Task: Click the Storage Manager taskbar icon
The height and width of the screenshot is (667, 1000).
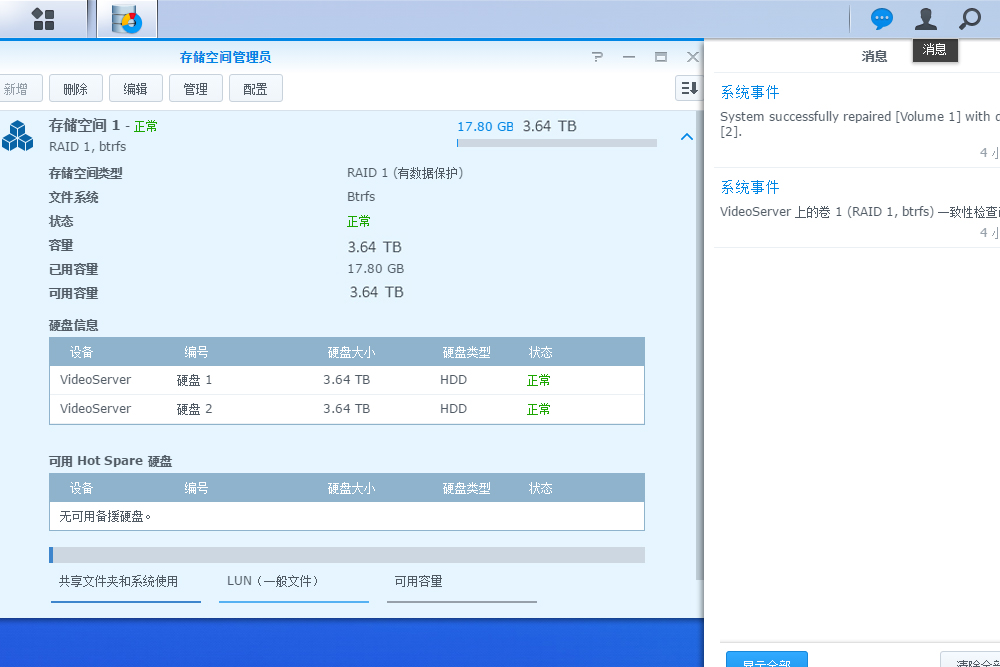Action: coord(126,18)
